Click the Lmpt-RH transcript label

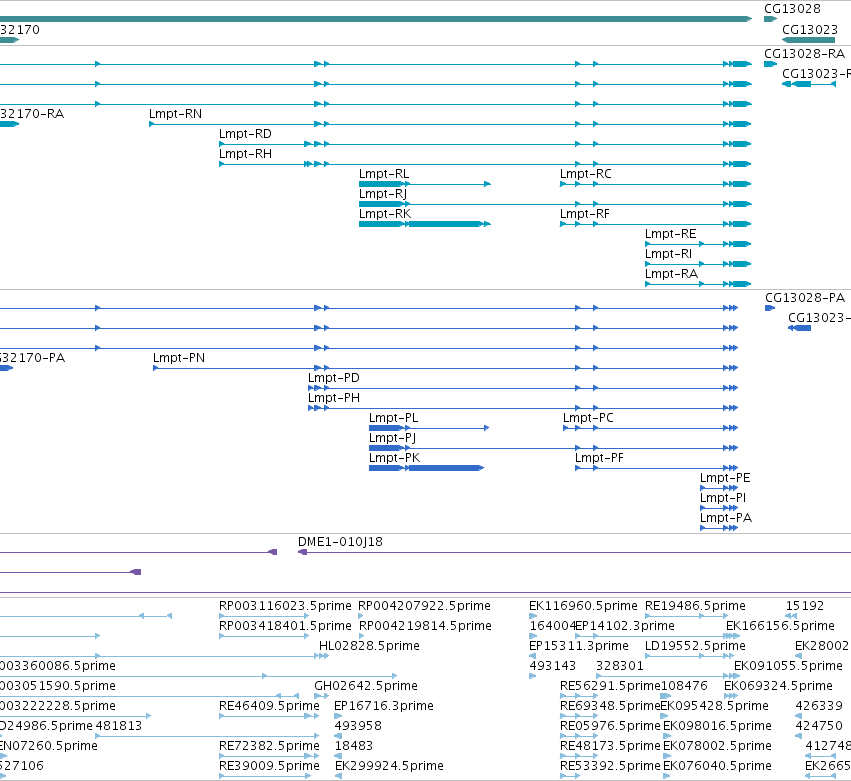click(x=245, y=154)
